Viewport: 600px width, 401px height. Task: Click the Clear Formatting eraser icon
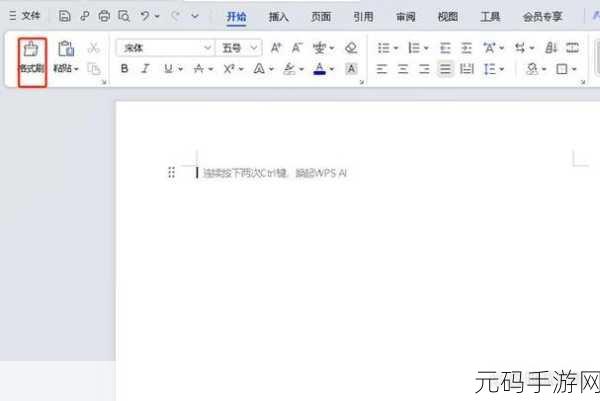pos(351,48)
